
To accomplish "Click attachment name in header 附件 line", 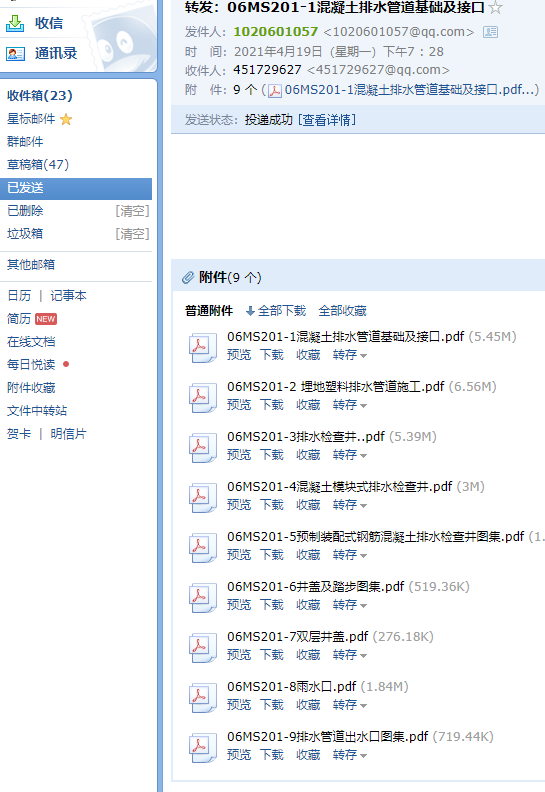I will (411, 90).
